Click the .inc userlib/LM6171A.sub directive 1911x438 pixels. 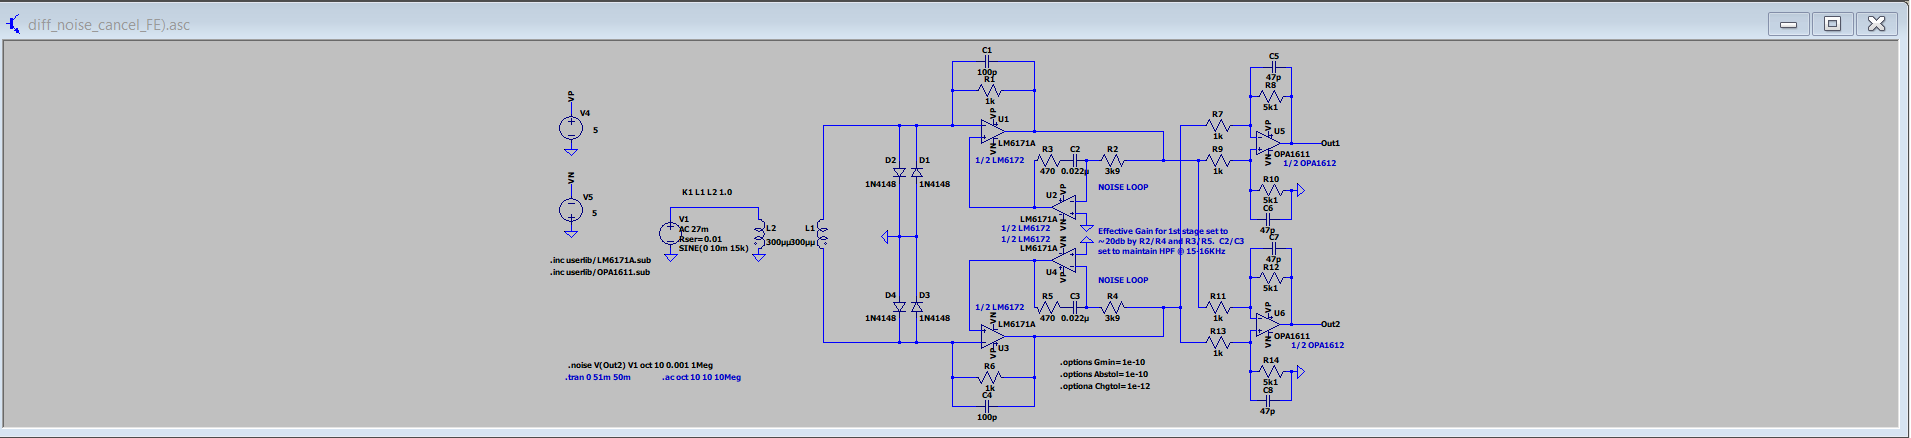[600, 260]
